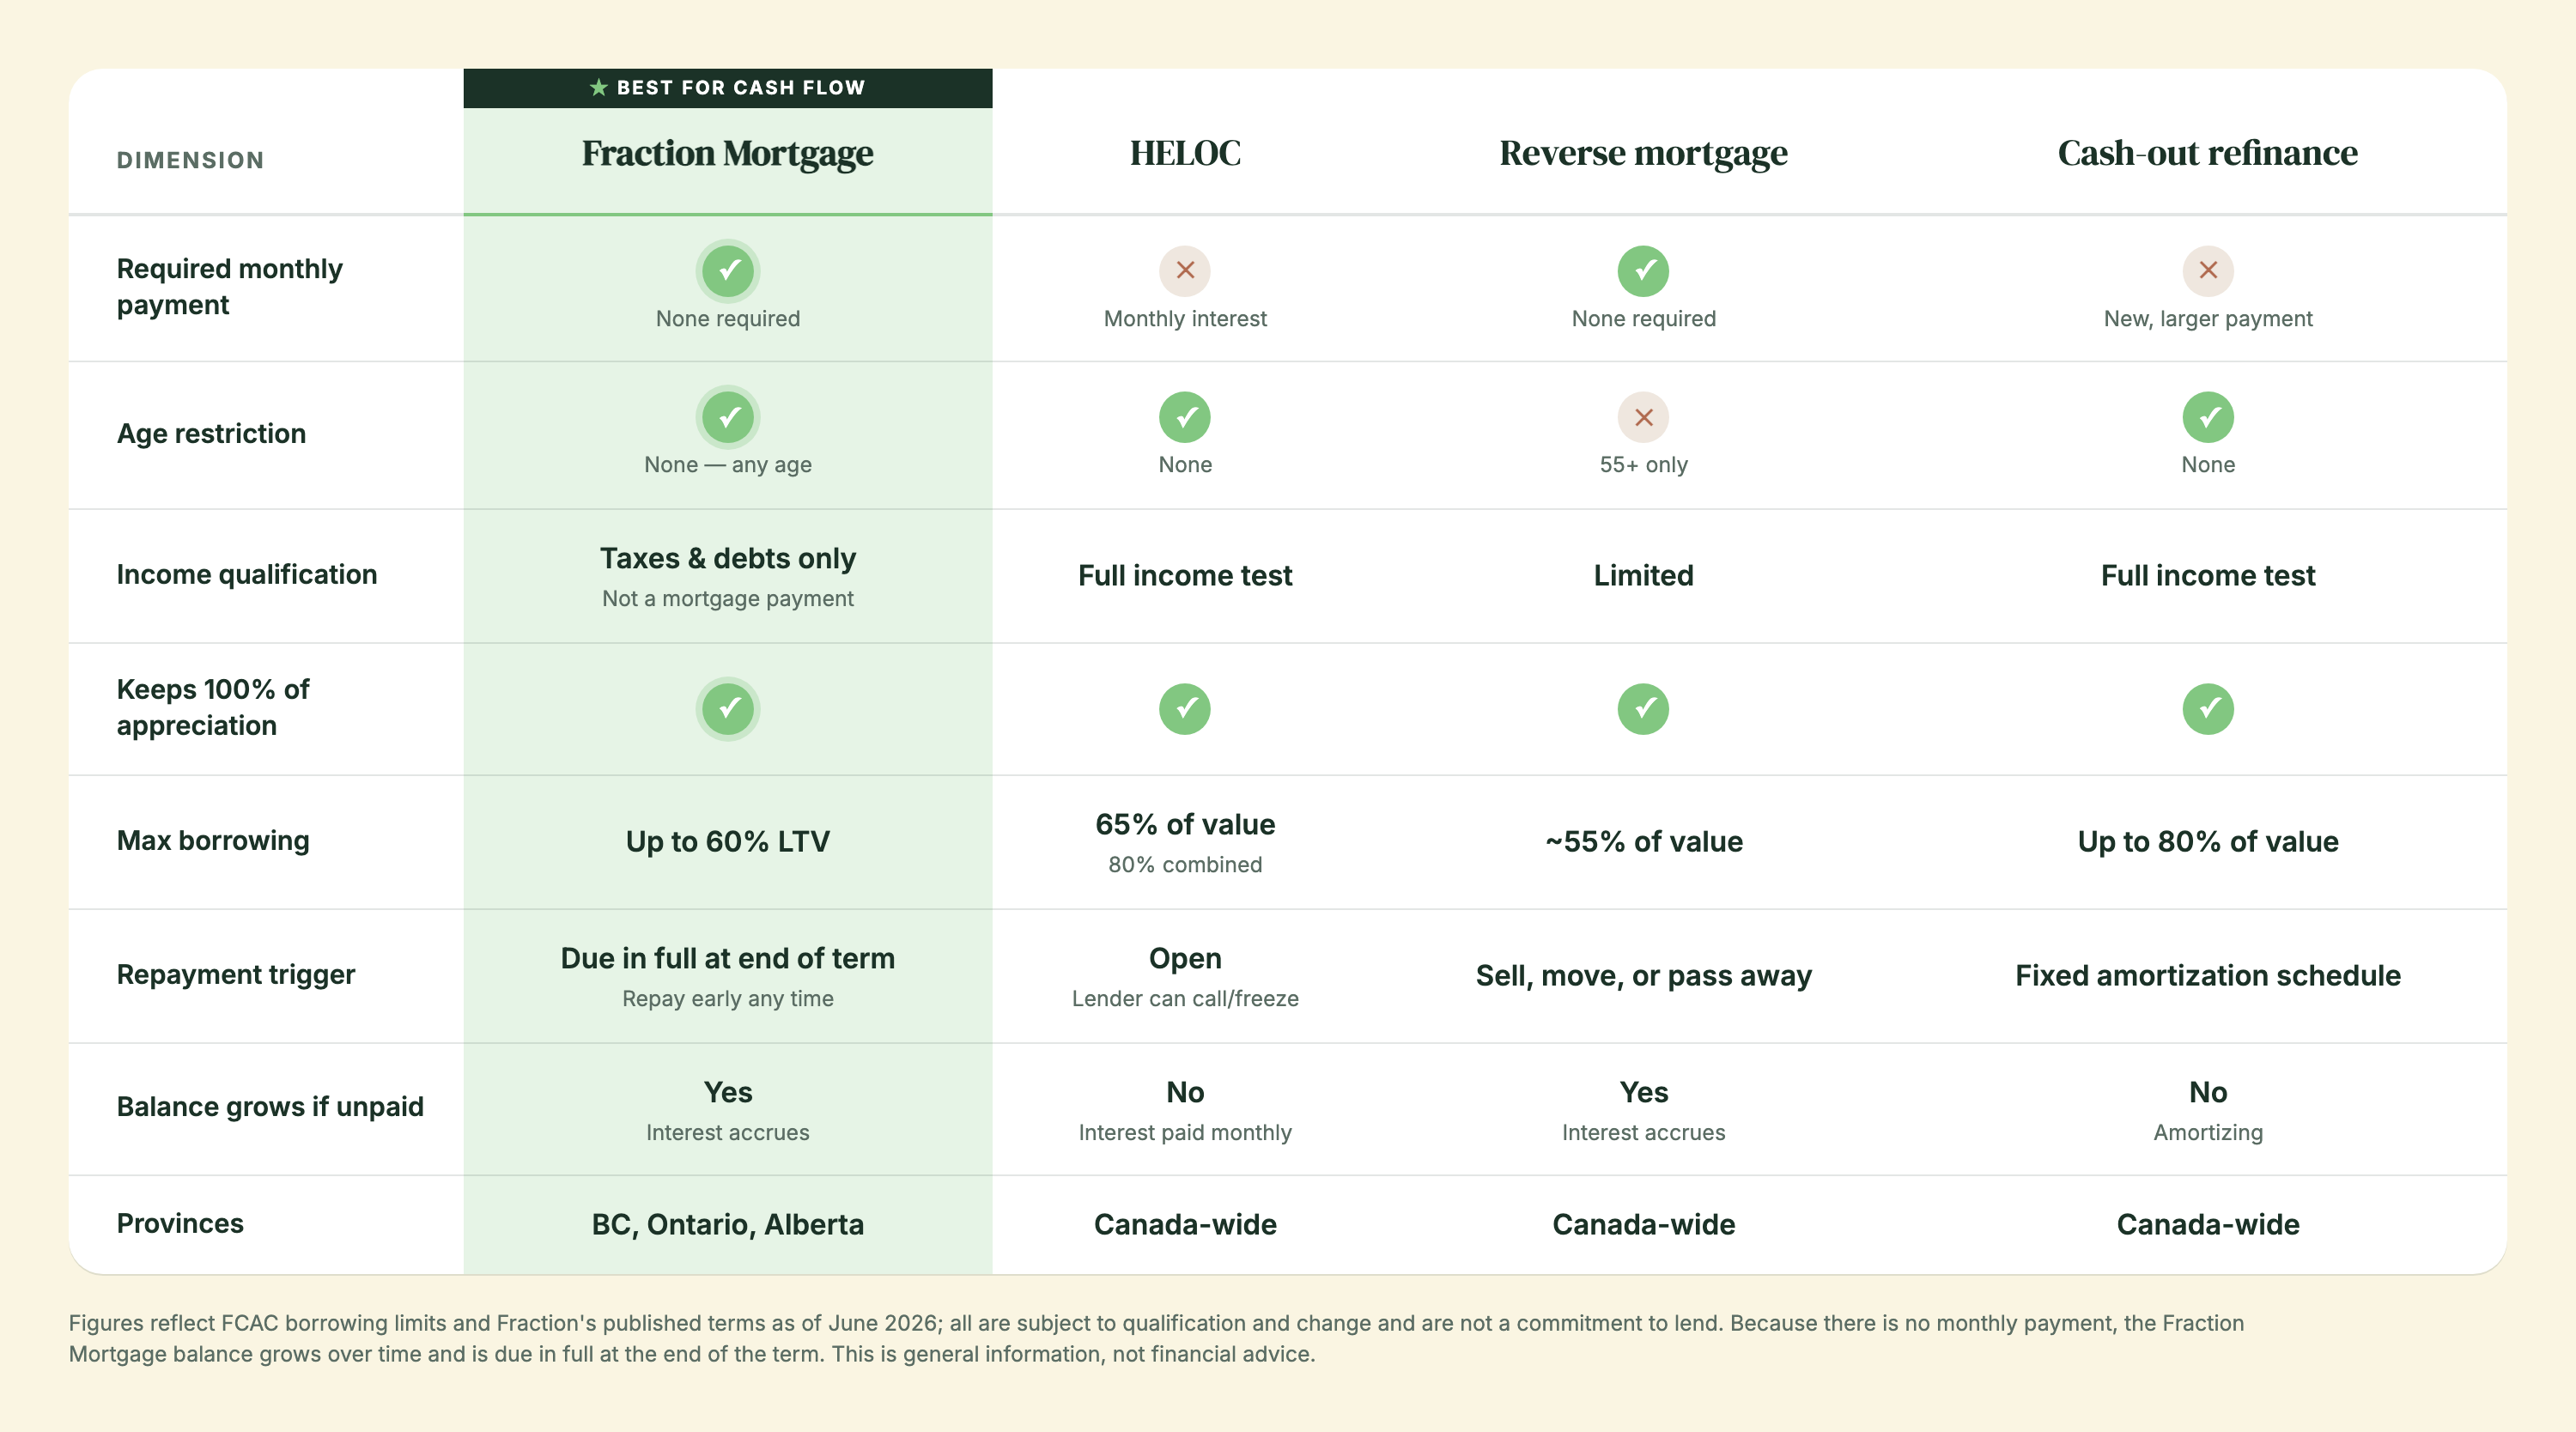
Task: Select the Provinces row label
Action: pos(180,1223)
